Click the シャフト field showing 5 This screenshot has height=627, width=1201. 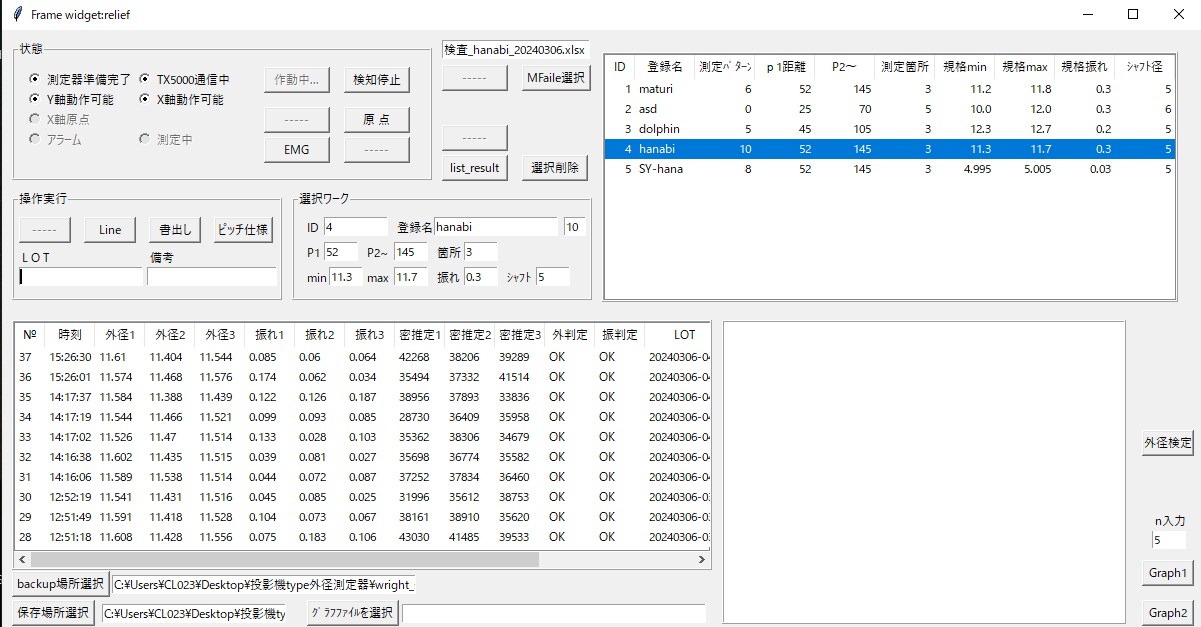click(553, 277)
